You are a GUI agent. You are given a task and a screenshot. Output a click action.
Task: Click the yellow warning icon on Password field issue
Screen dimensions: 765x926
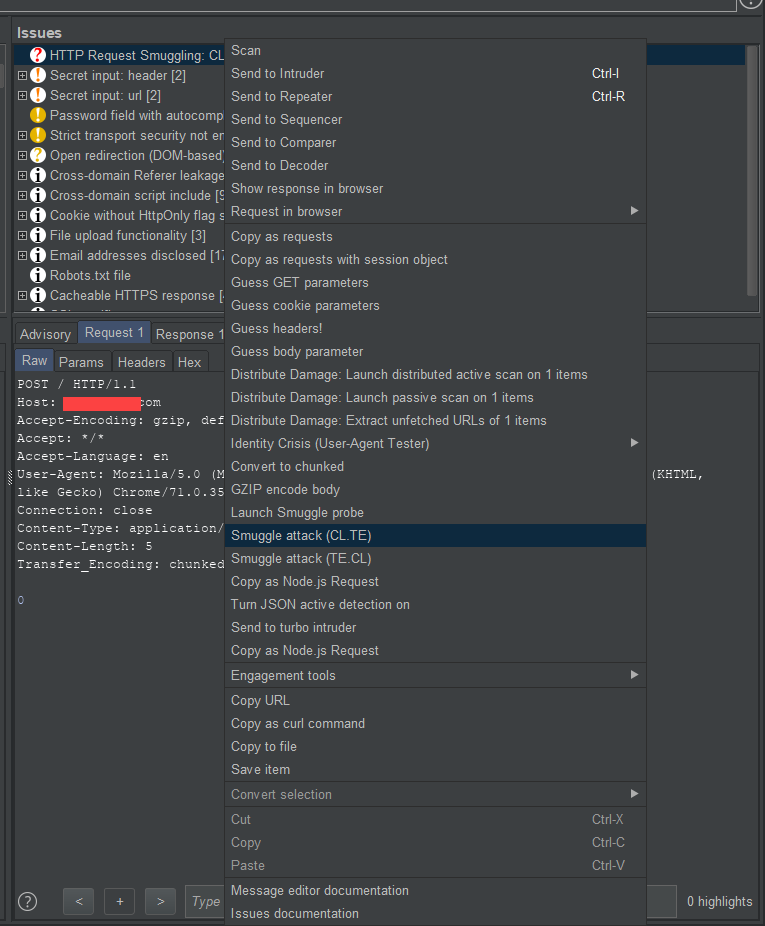tap(38, 115)
